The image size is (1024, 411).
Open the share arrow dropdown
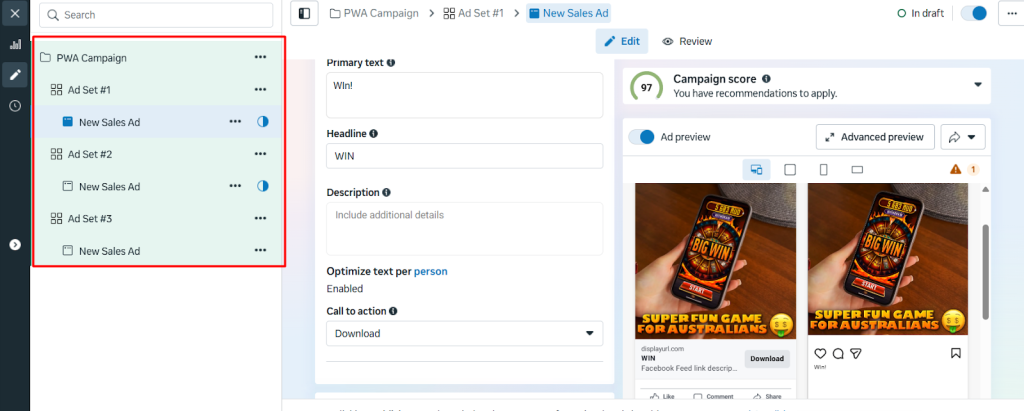tap(964, 136)
